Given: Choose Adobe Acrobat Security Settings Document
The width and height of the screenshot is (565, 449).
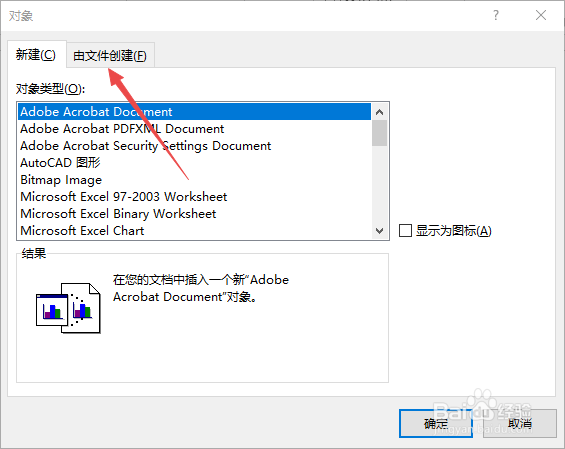Looking at the screenshot, I should (x=194, y=146).
